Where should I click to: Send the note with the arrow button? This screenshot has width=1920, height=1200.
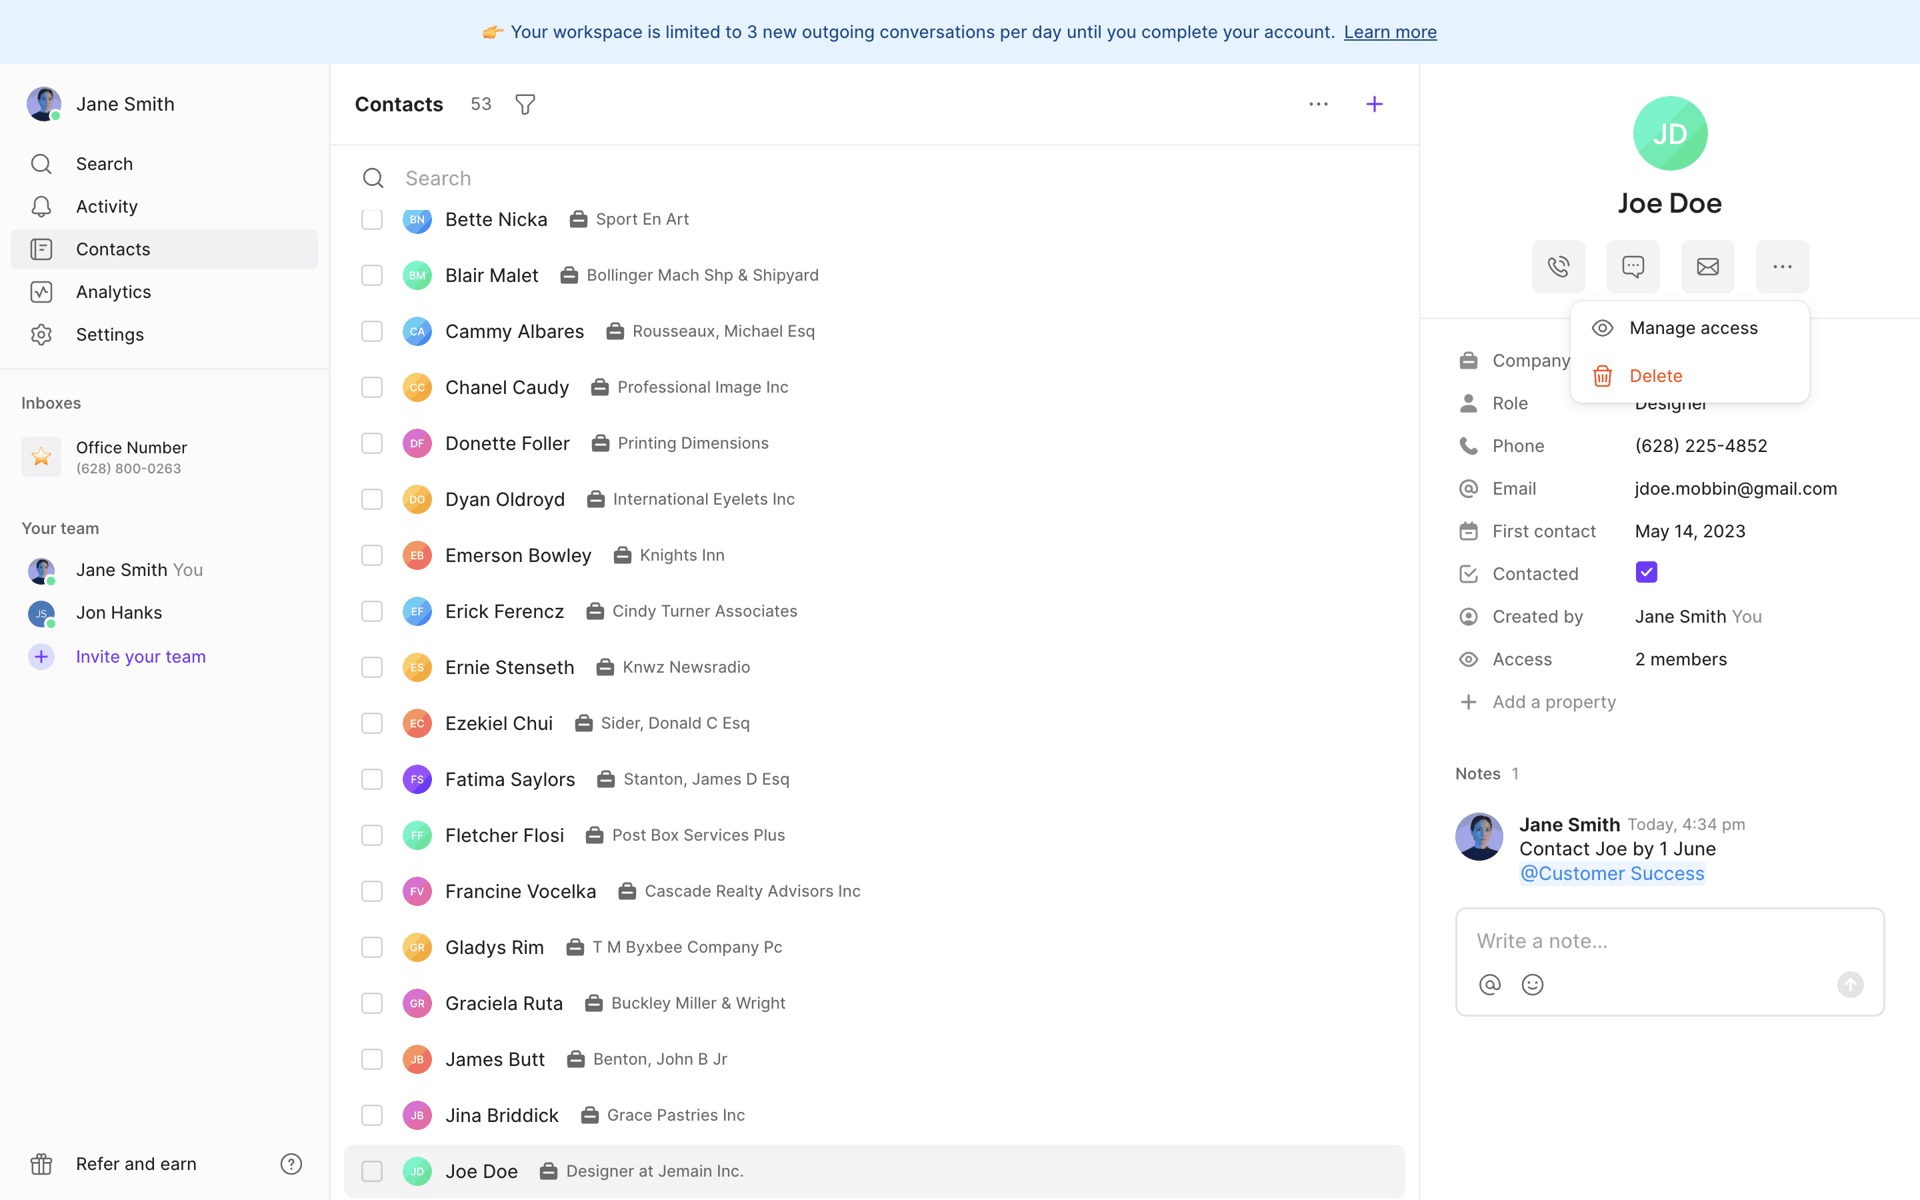1851,985
